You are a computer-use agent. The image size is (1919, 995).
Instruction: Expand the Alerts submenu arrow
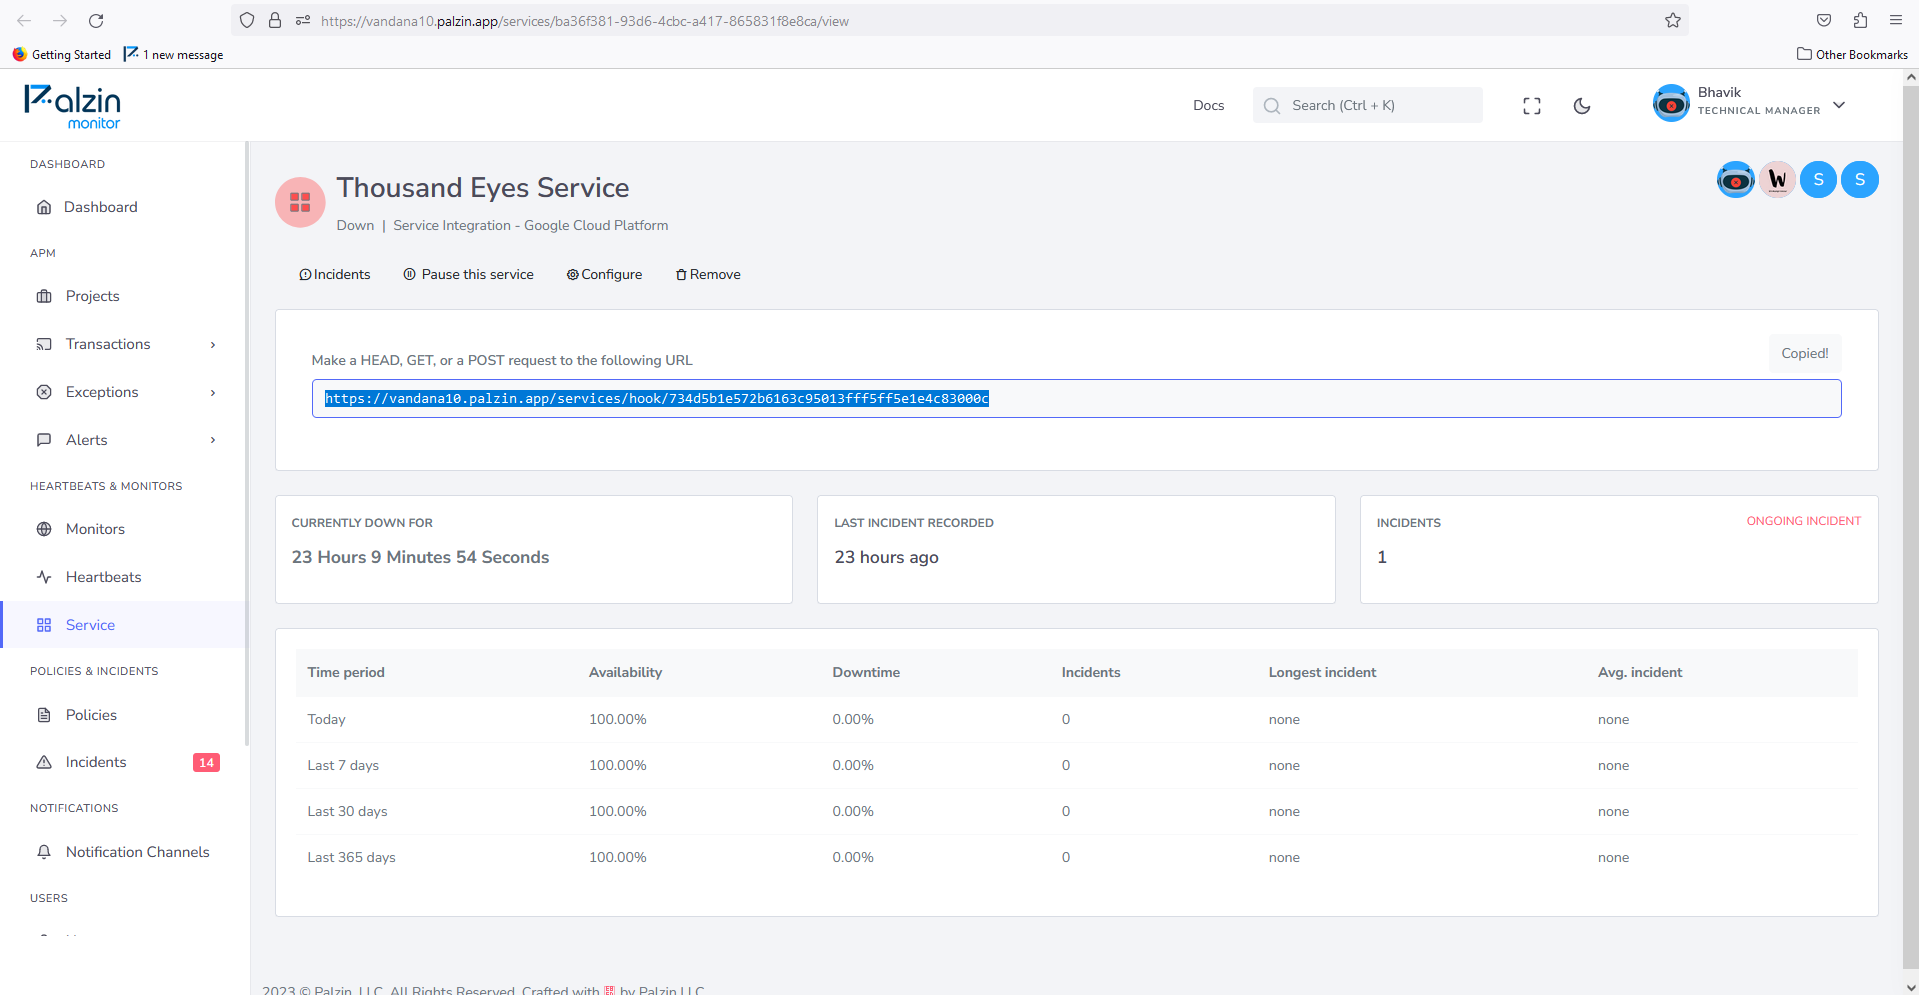[213, 440]
